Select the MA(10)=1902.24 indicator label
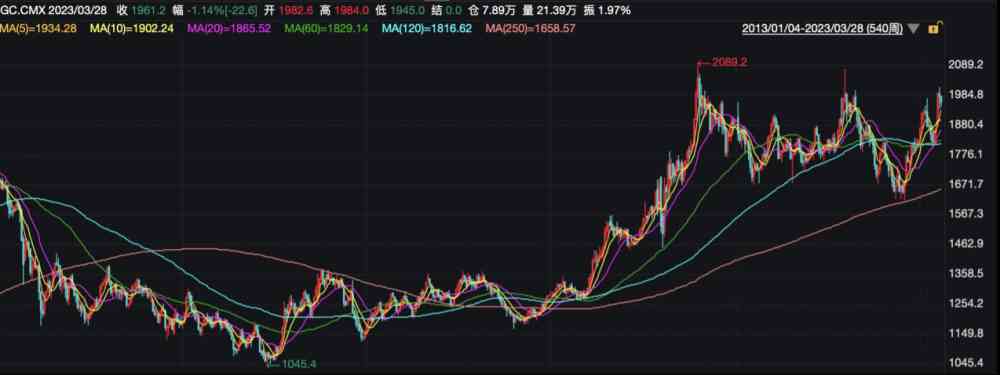This screenshot has width=1000, height=375. pyautogui.click(x=131, y=28)
